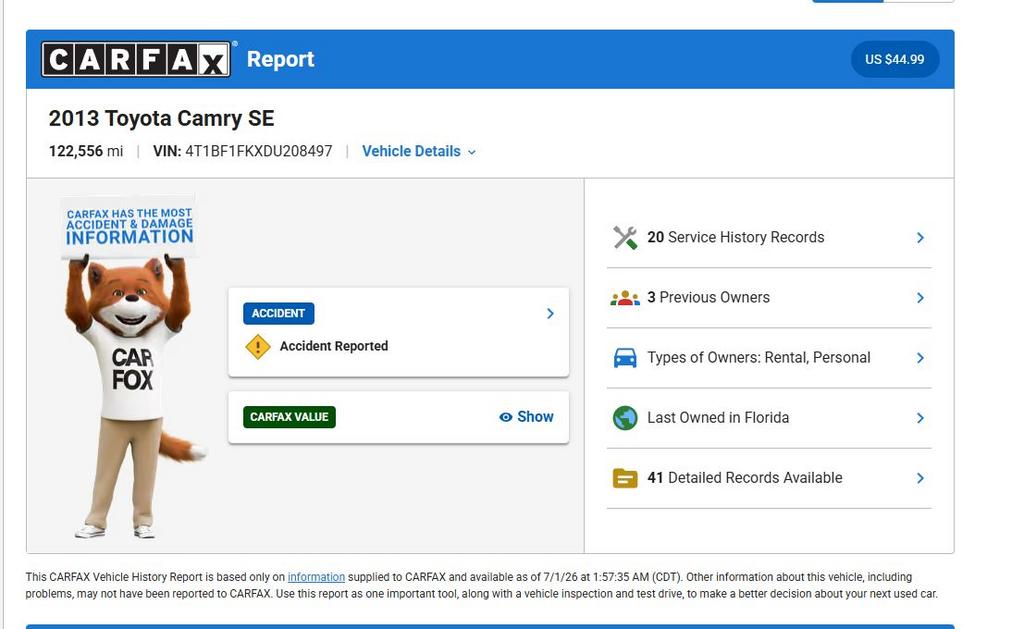Click the green CARFAX VALUE badge
Image resolution: width=1024 pixels, height=629 pixels.
[289, 417]
